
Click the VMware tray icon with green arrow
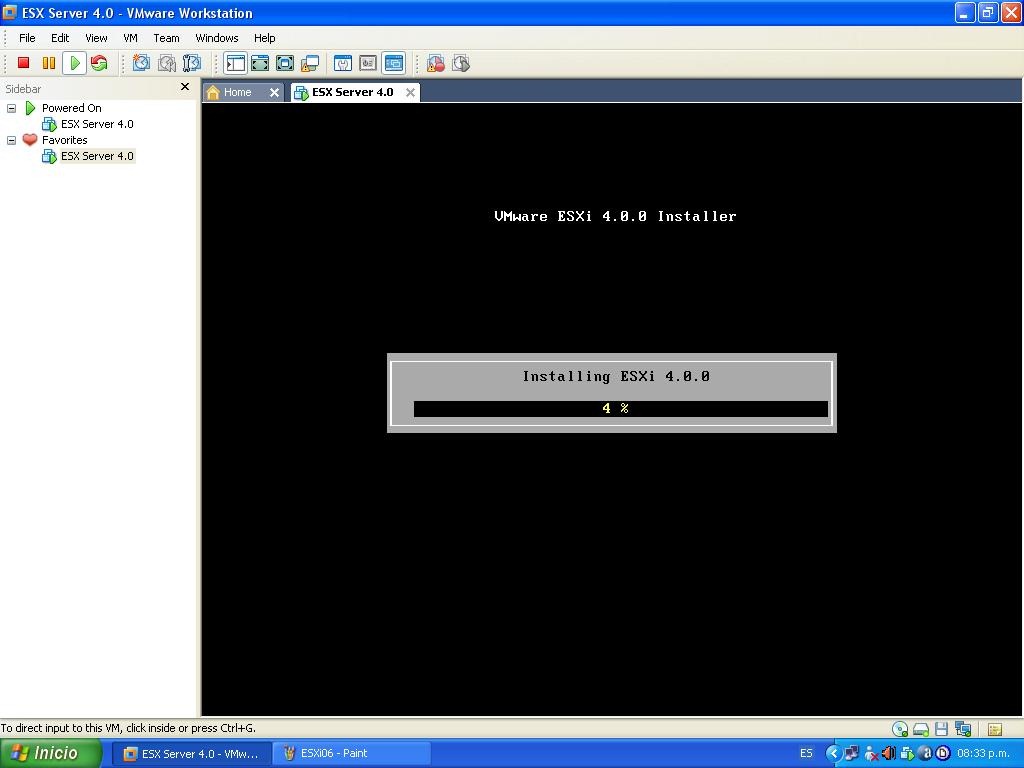(906, 754)
